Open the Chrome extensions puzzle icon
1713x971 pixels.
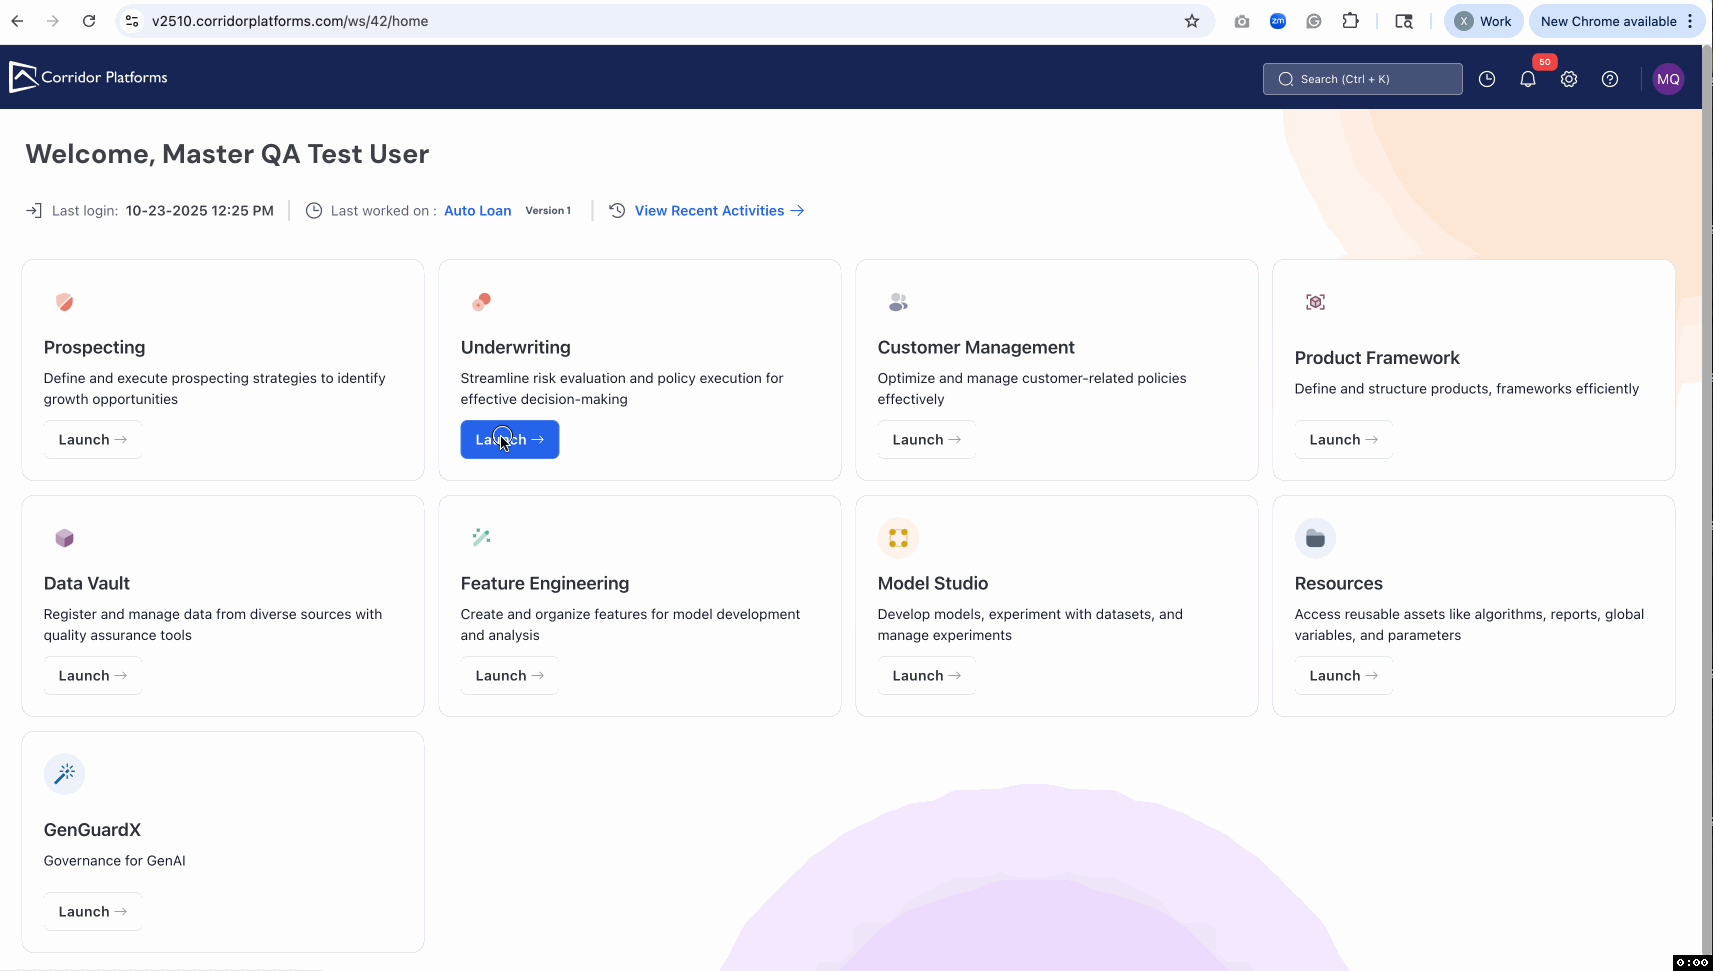pyautogui.click(x=1350, y=21)
